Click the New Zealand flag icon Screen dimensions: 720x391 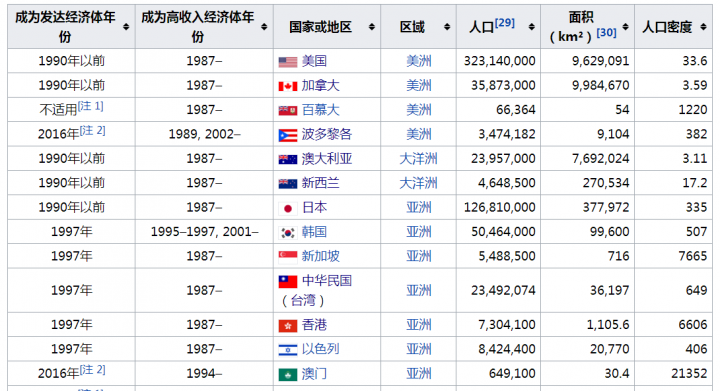[288, 184]
